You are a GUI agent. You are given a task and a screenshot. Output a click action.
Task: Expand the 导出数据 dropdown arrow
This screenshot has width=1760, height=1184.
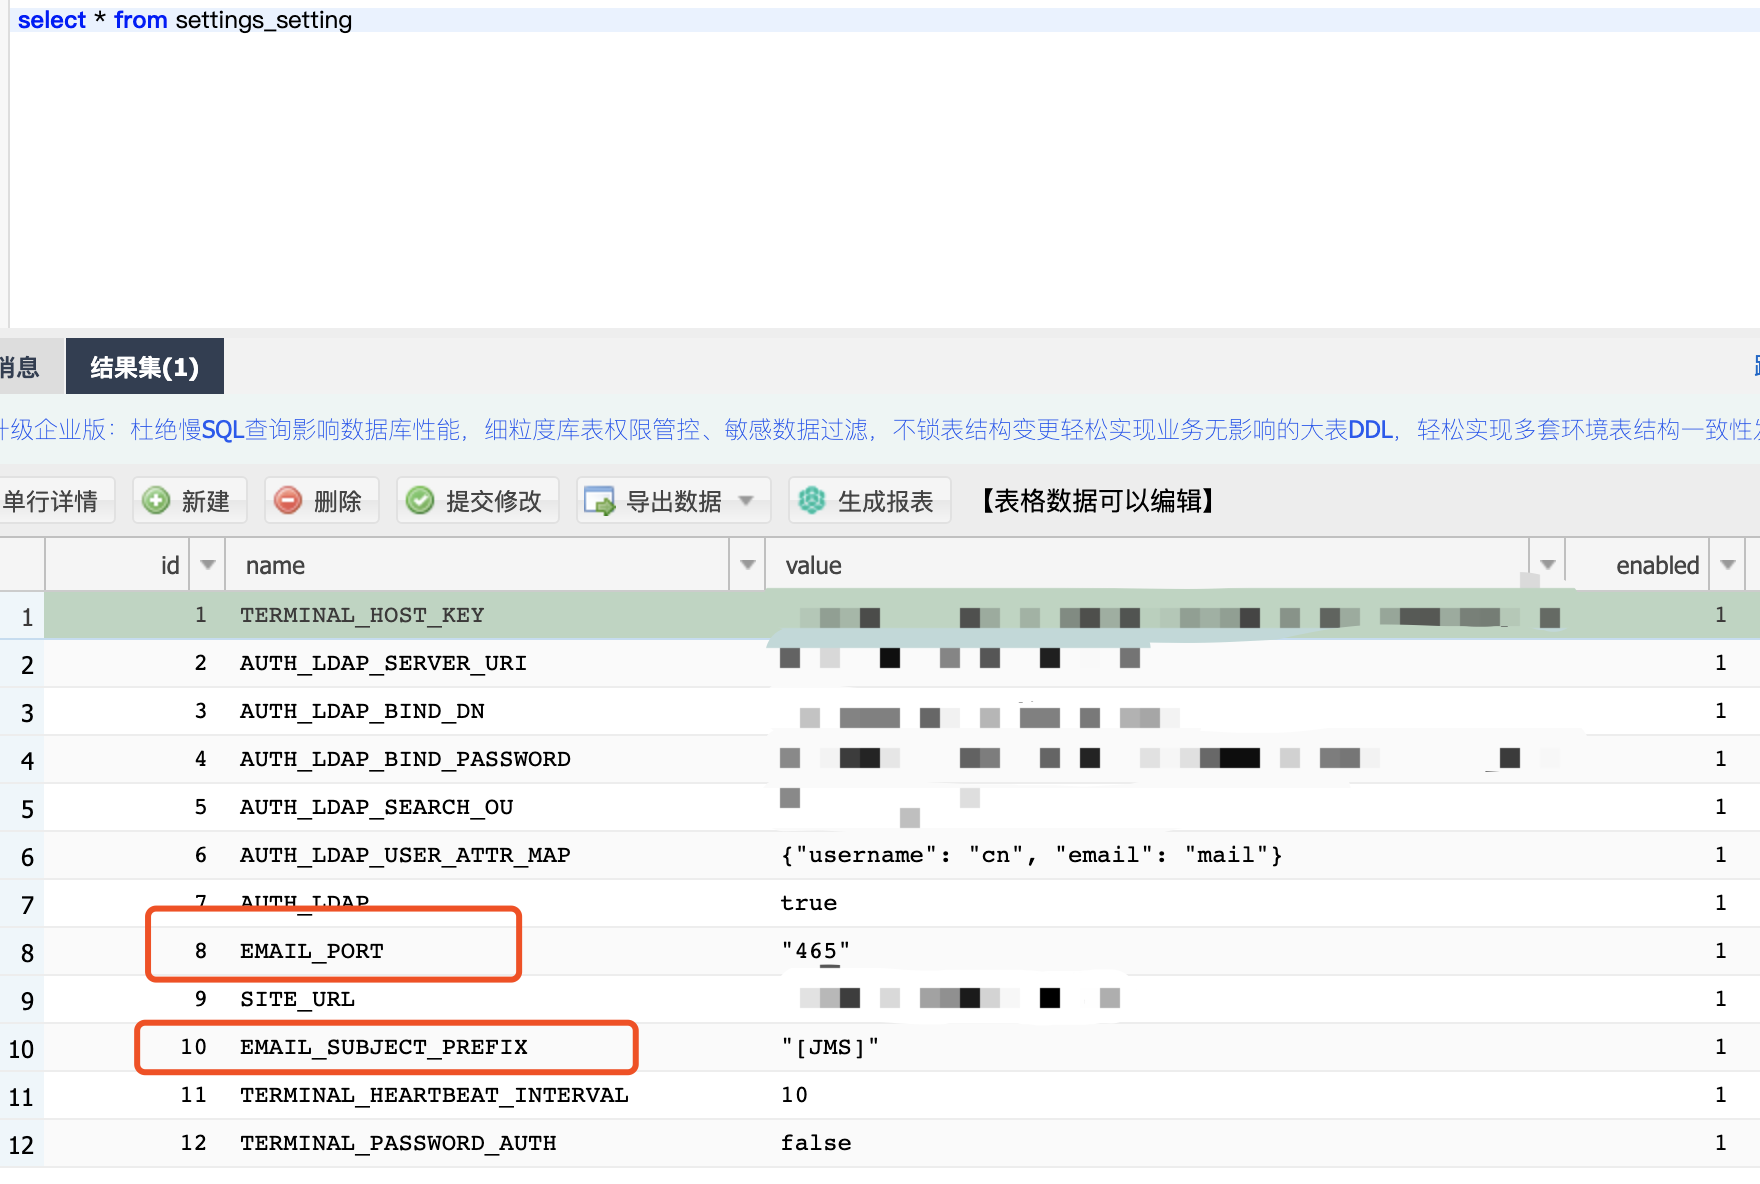pyautogui.click(x=746, y=500)
